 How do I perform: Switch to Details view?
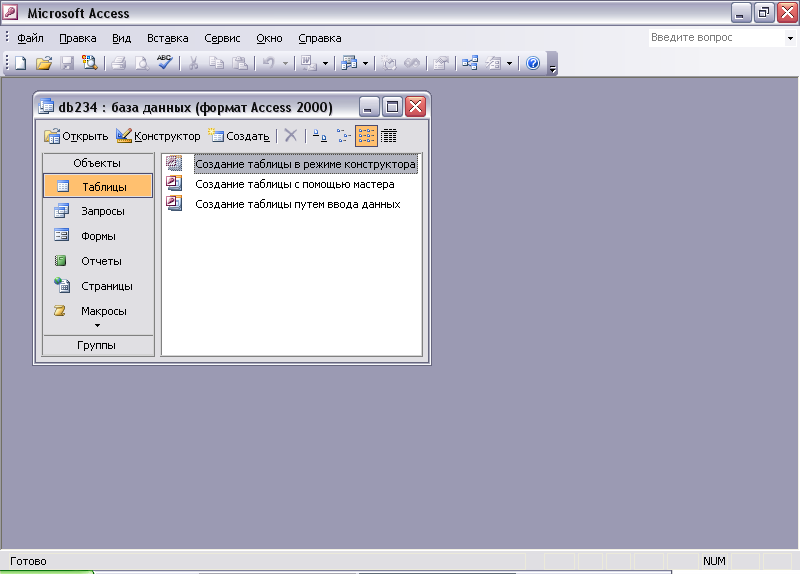click(x=389, y=136)
